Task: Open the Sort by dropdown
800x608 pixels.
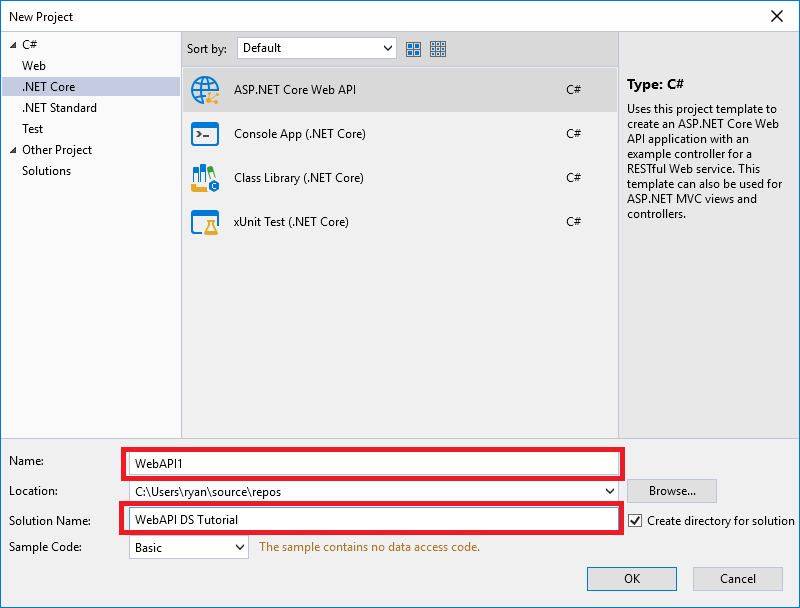Action: (x=318, y=48)
